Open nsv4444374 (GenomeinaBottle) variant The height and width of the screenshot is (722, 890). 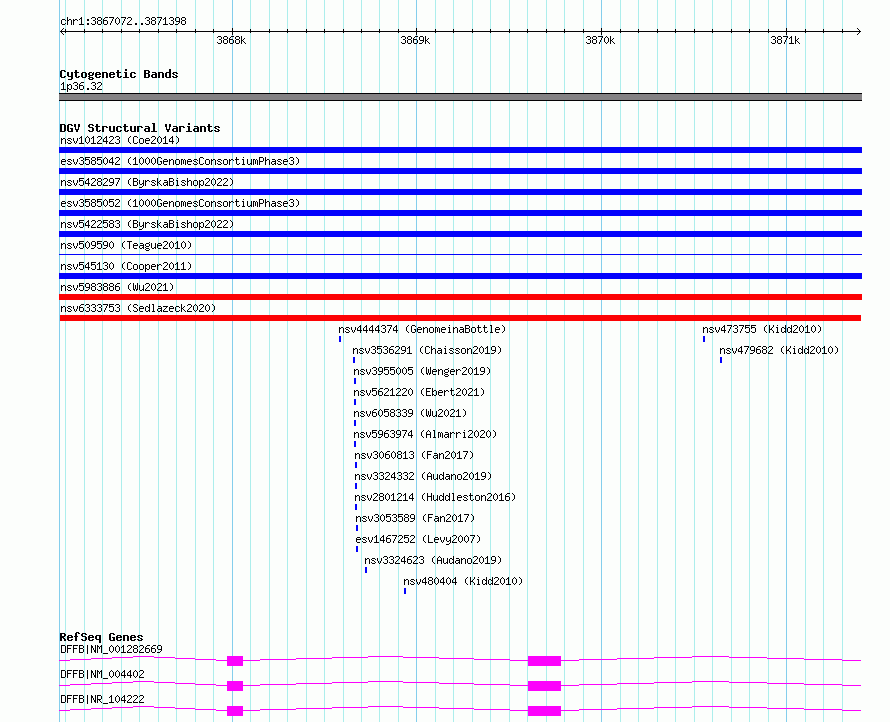click(422, 329)
